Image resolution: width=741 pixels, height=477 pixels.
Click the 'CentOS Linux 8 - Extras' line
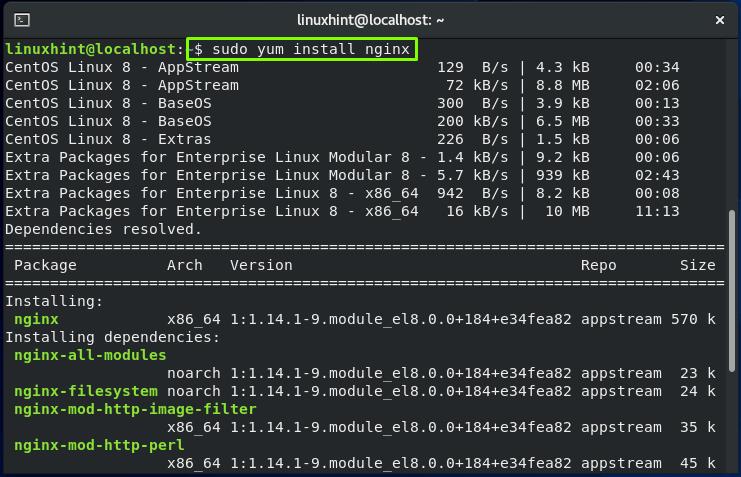108,139
